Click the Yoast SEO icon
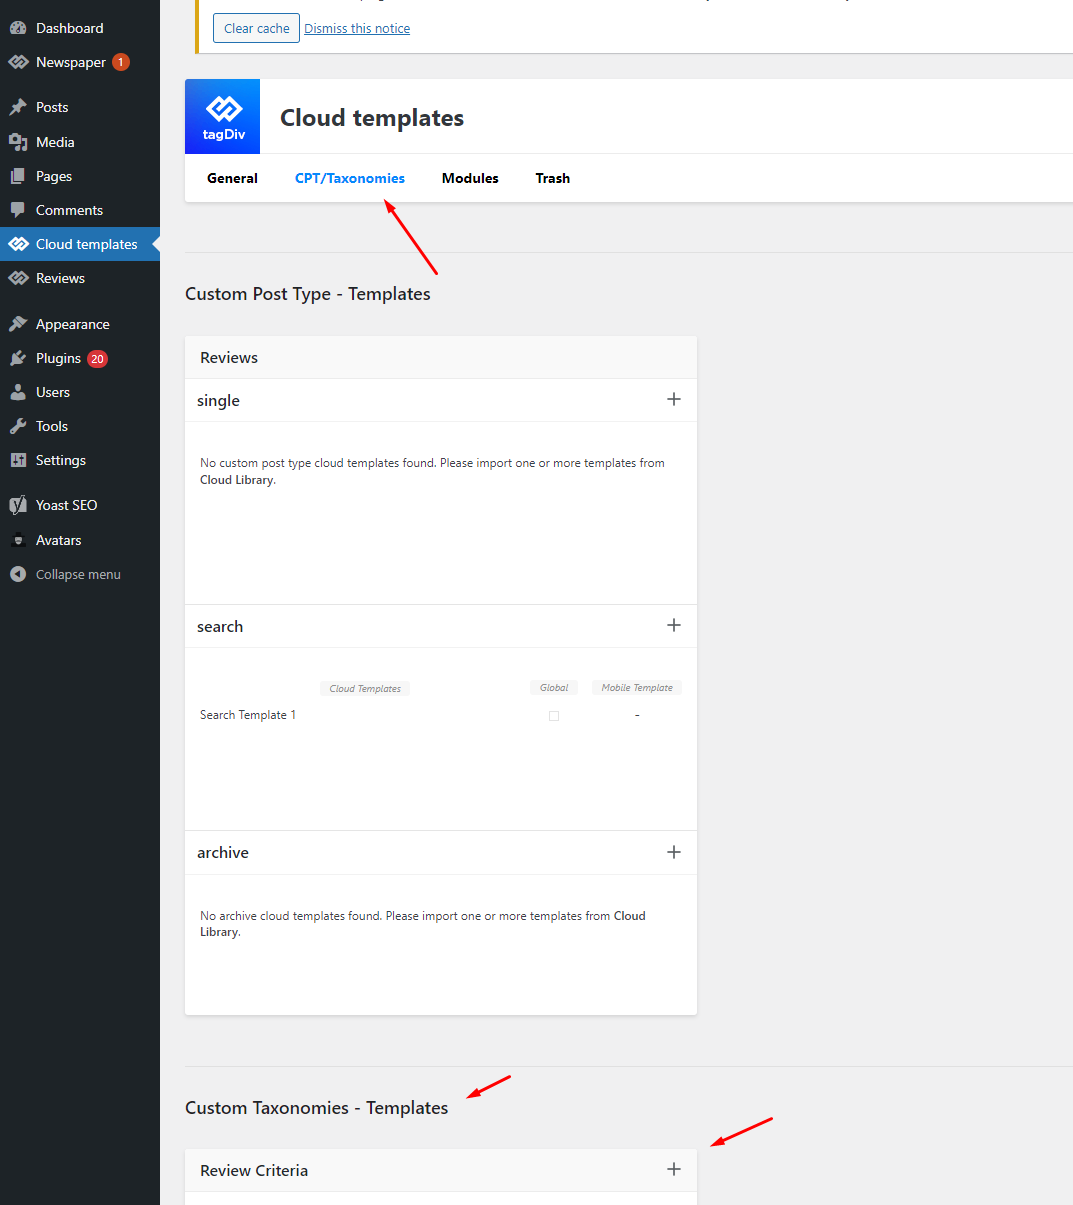This screenshot has width=1073, height=1205. click(x=18, y=505)
